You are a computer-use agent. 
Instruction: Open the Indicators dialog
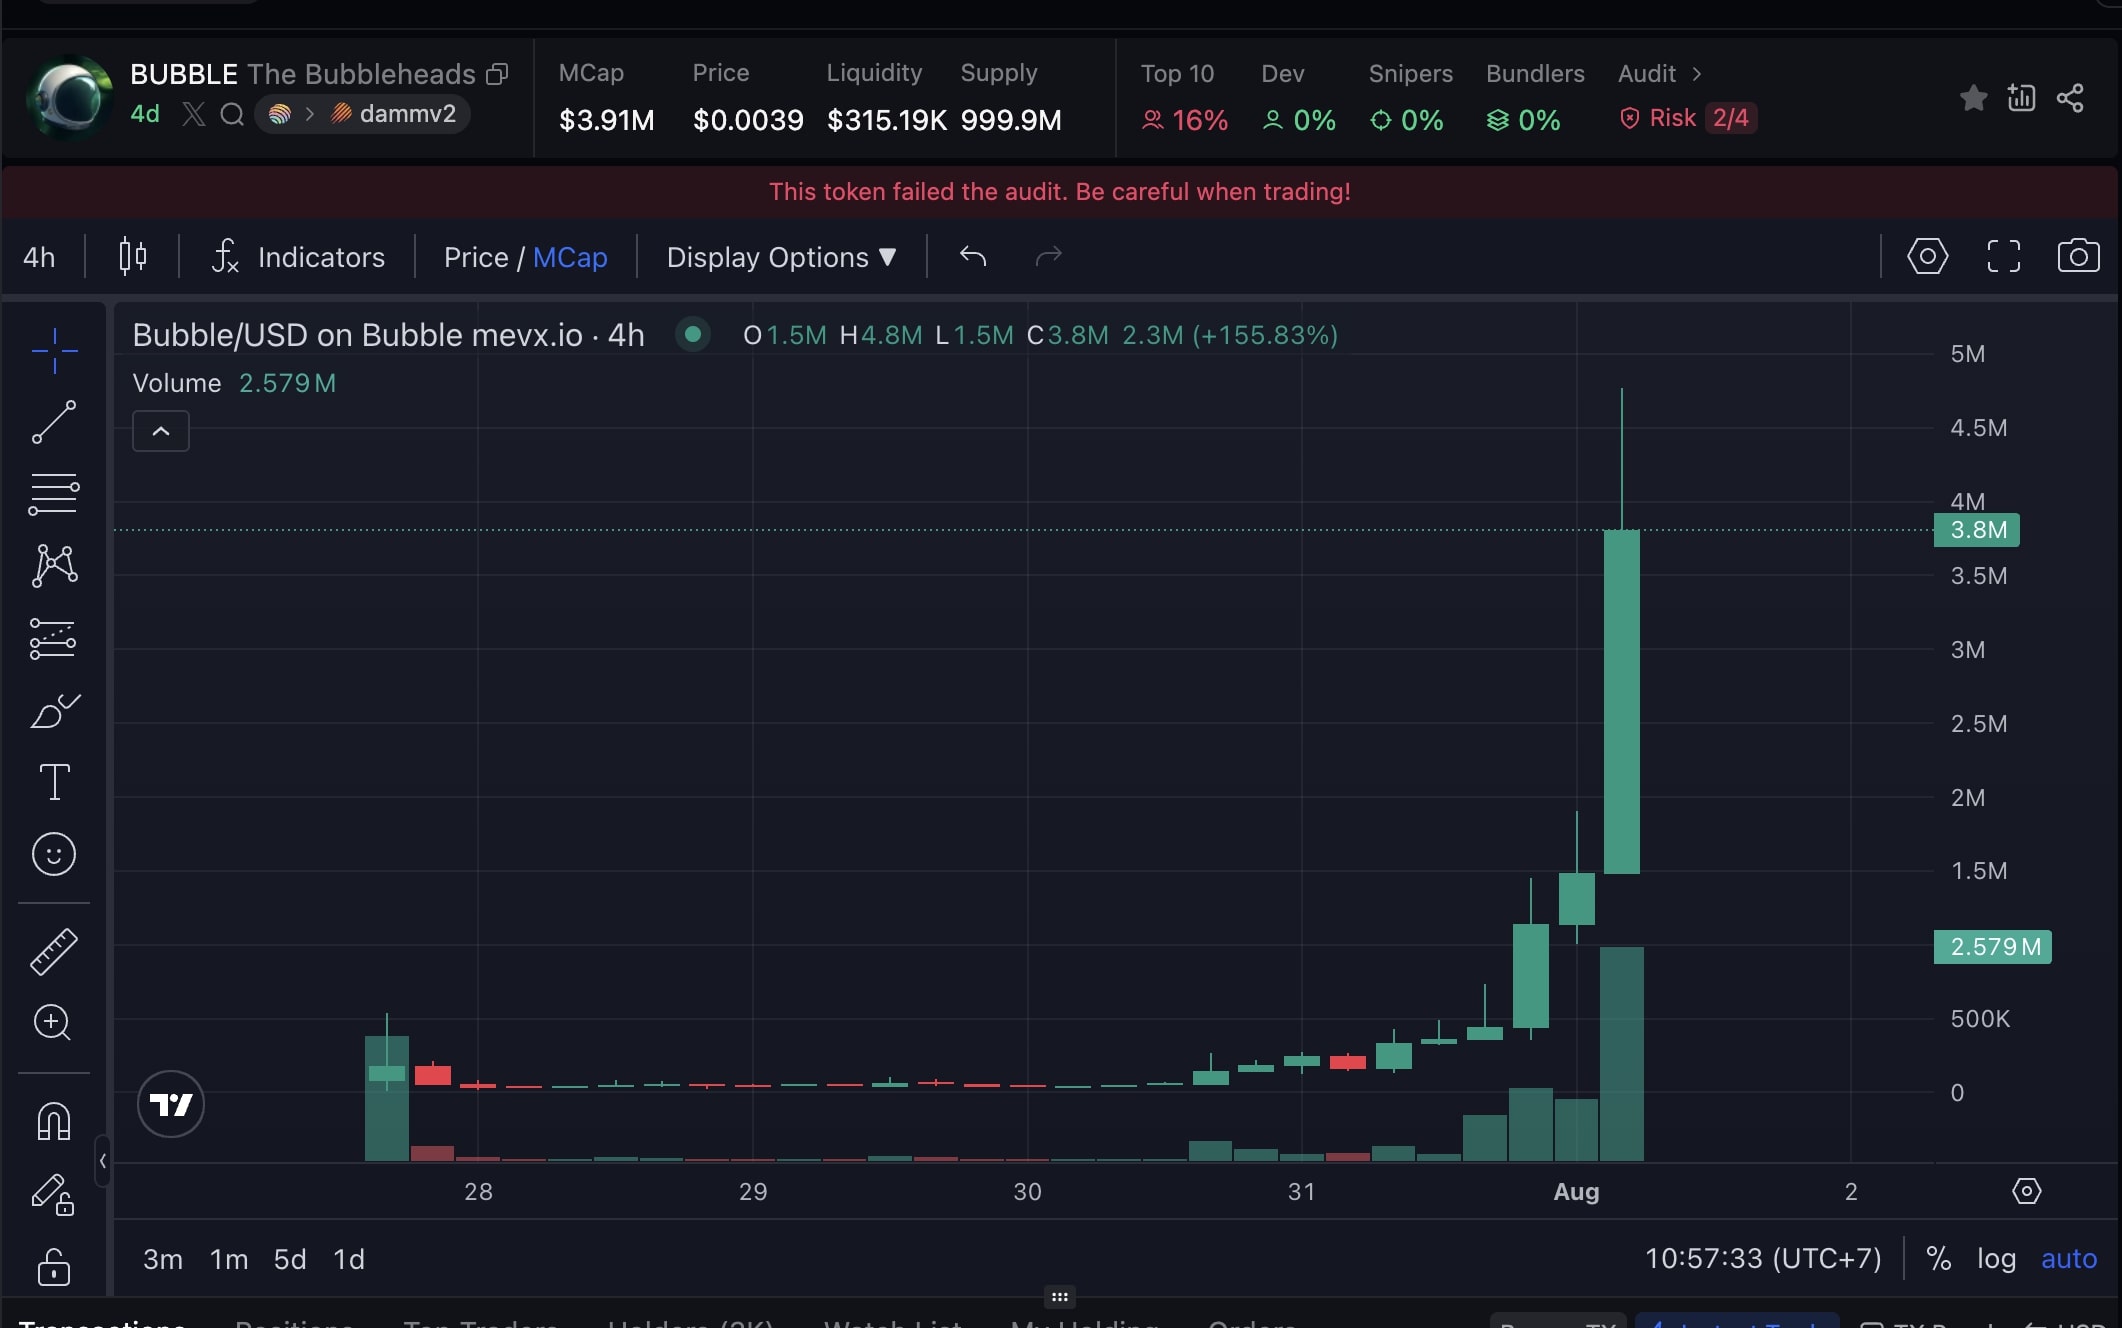click(298, 257)
